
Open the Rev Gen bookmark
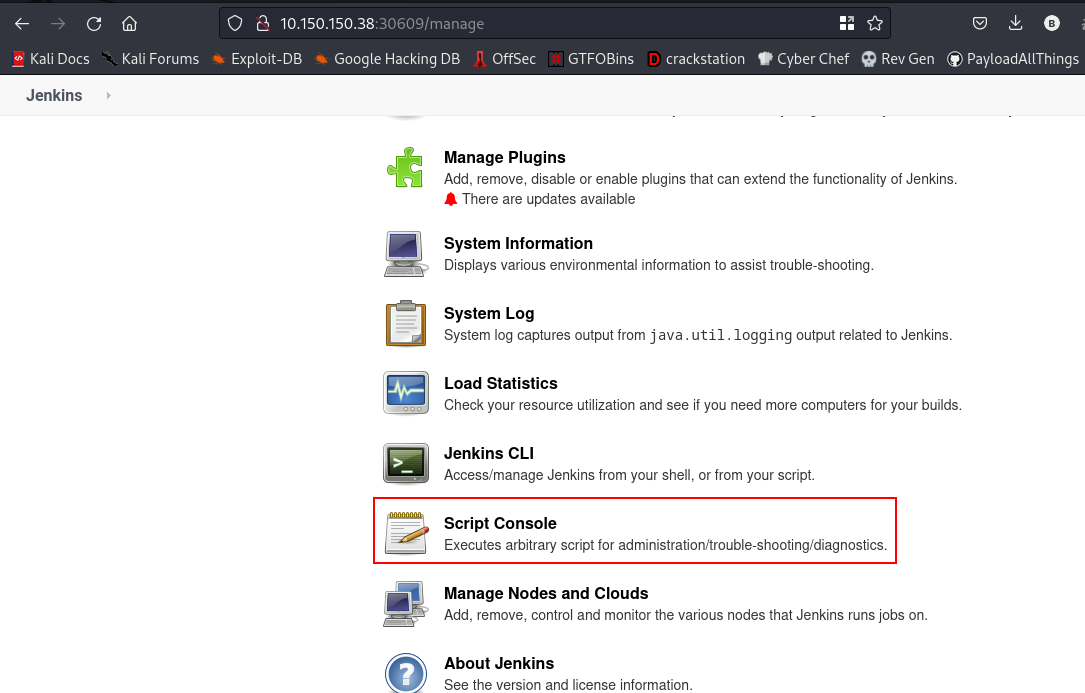tap(897, 59)
